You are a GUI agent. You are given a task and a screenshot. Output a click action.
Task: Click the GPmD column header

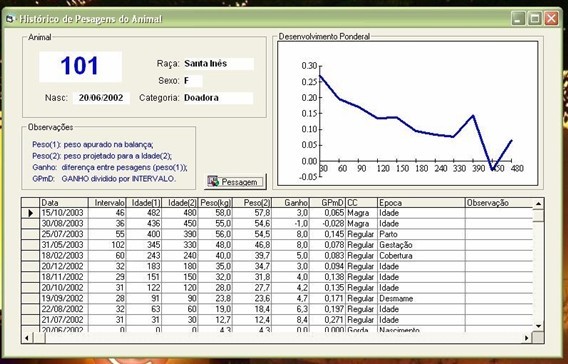tap(327, 202)
